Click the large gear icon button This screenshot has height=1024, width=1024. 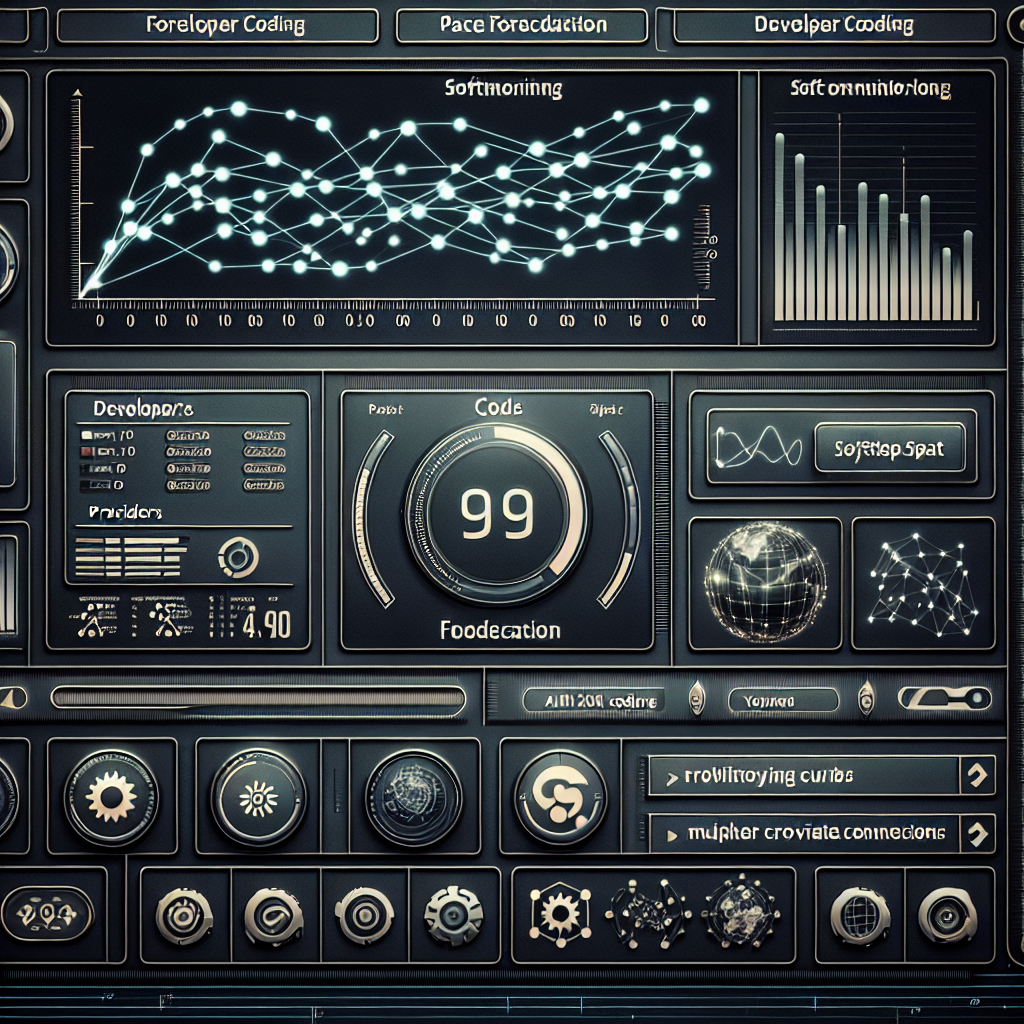(x=110, y=797)
